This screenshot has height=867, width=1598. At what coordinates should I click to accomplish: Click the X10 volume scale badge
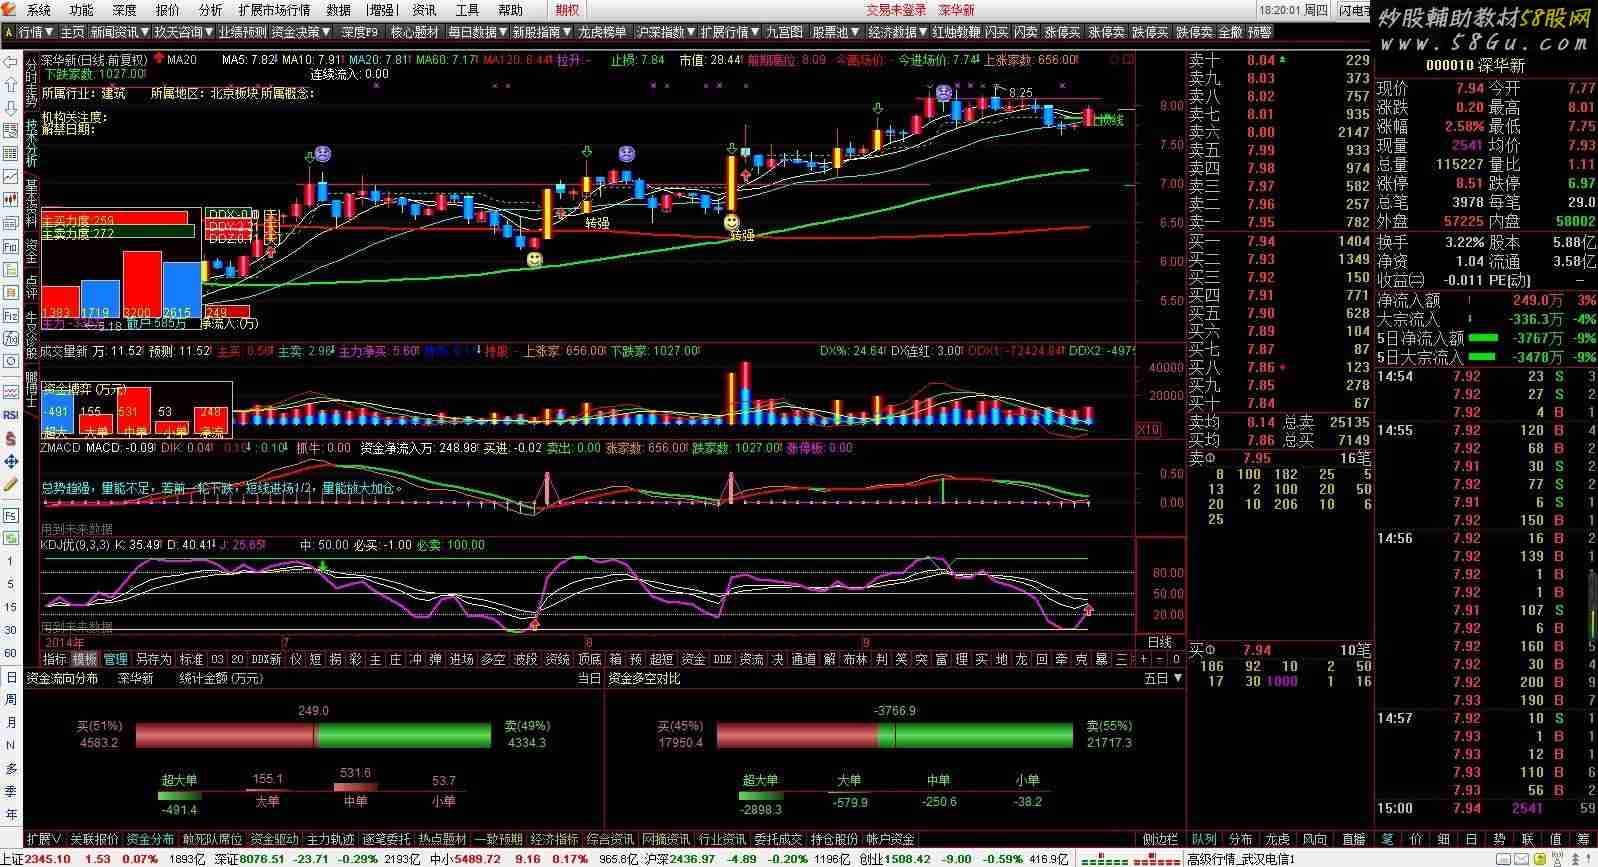click(1149, 429)
